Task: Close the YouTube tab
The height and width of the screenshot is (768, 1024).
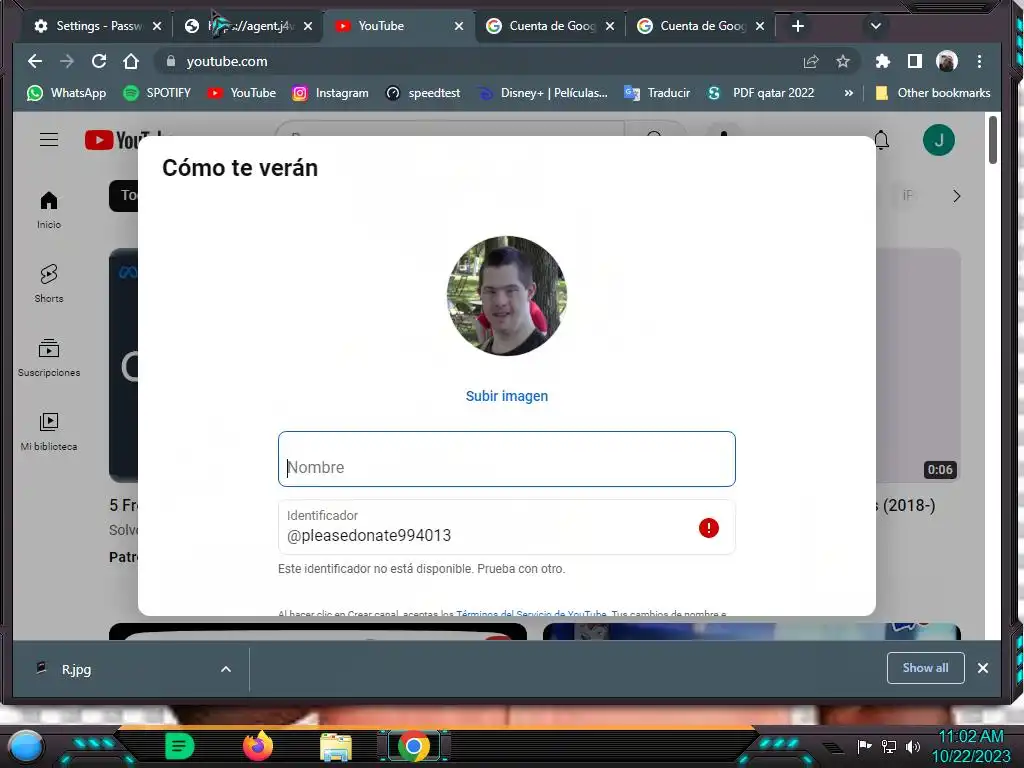Action: point(458,26)
